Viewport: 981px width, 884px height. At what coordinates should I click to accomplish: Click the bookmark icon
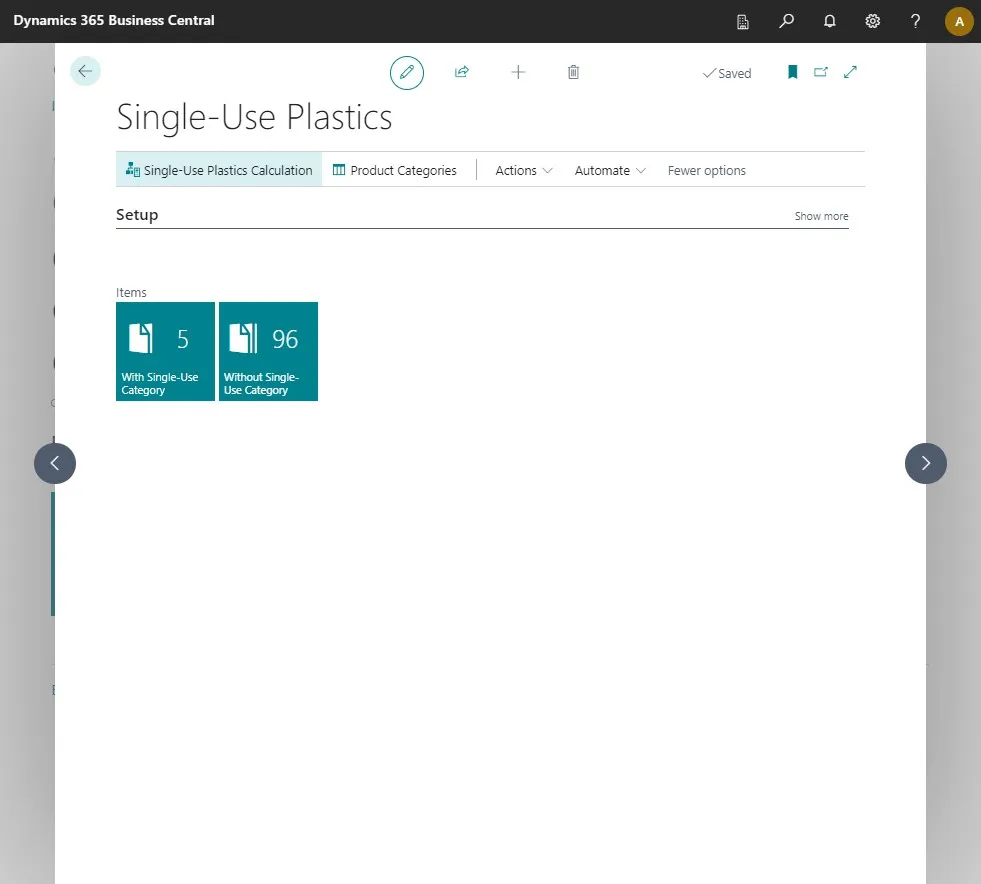pos(792,72)
